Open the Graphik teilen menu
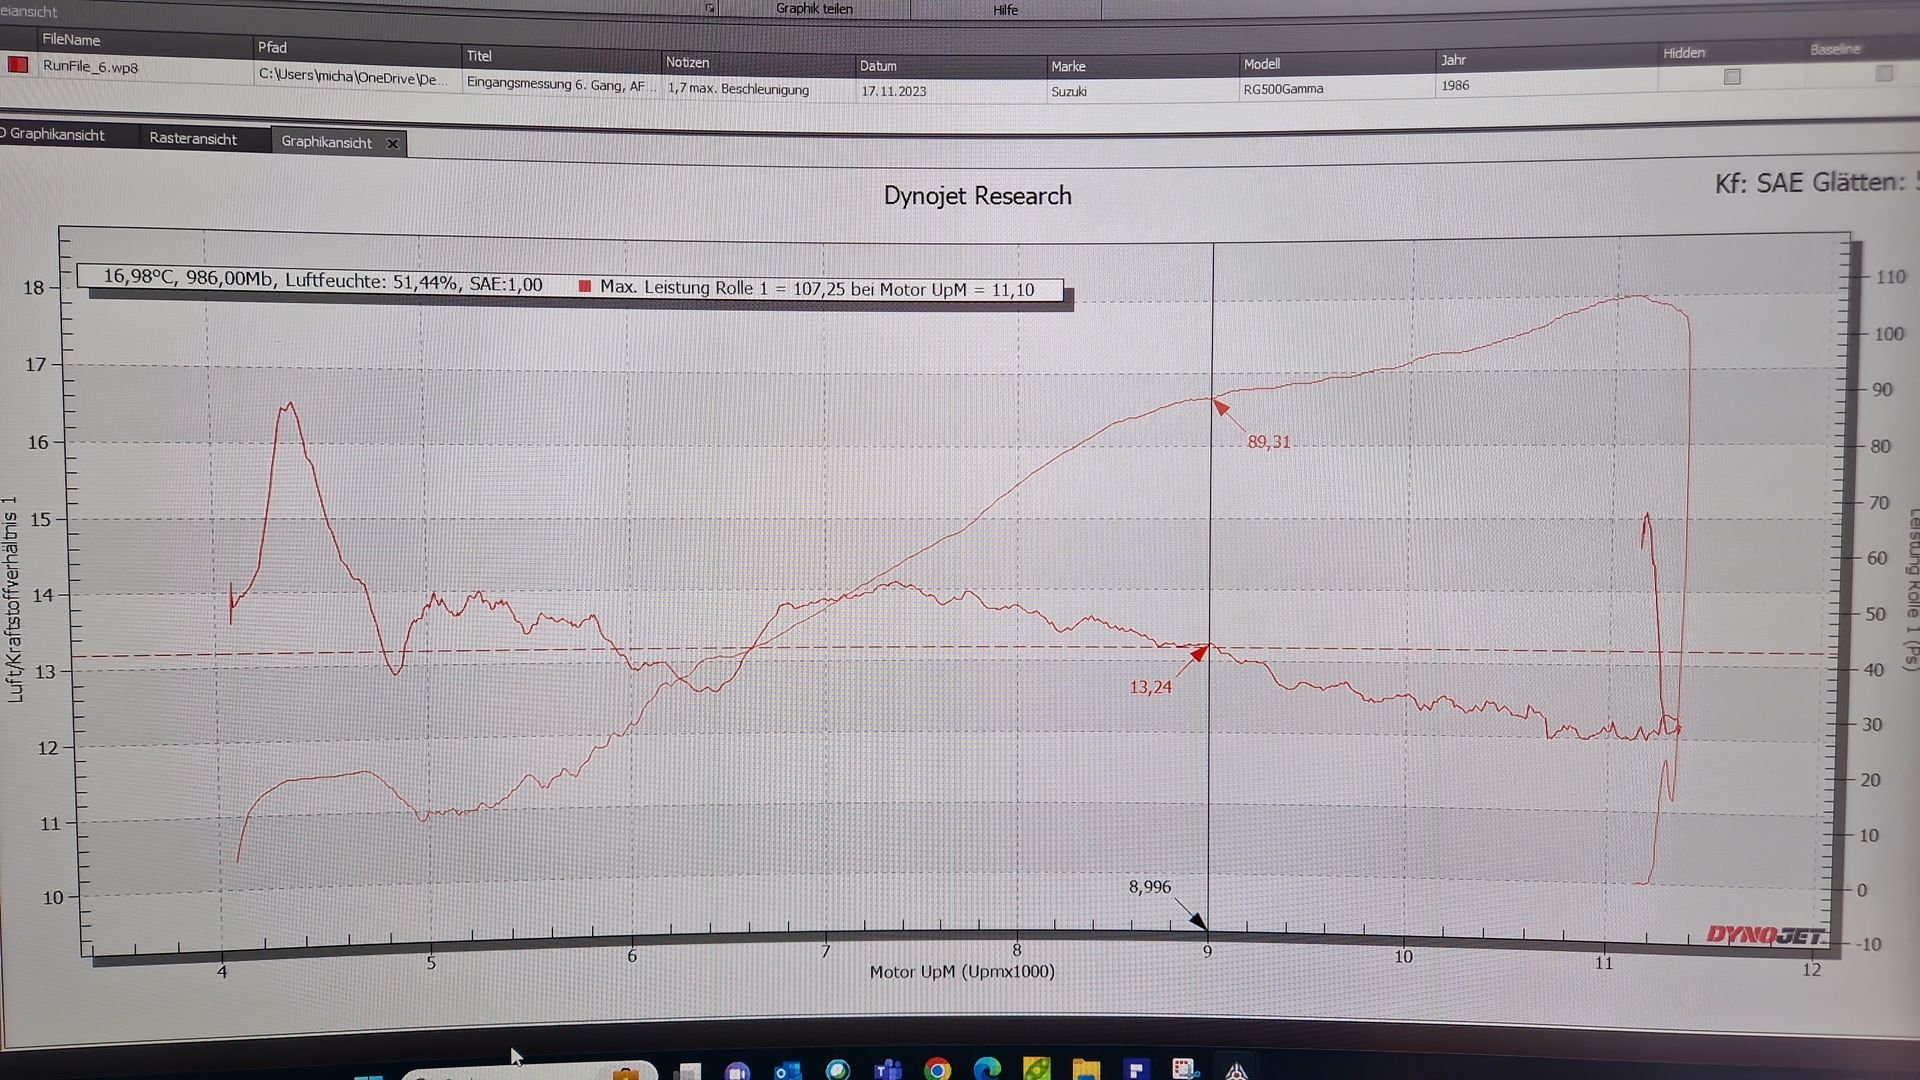Image resolution: width=1920 pixels, height=1080 pixels. coord(814,9)
